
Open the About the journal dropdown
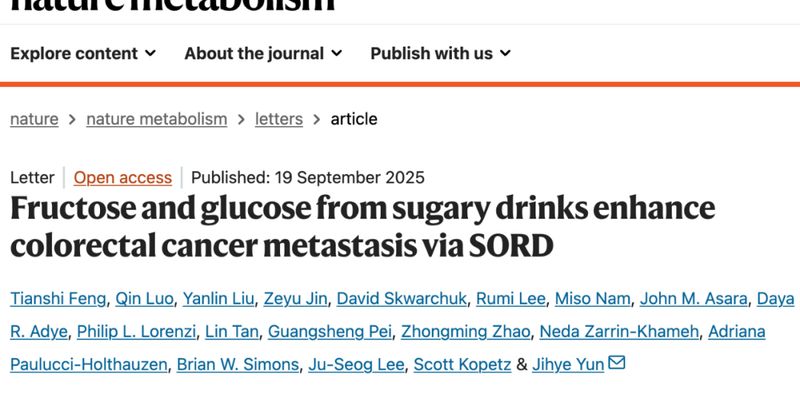click(x=263, y=53)
